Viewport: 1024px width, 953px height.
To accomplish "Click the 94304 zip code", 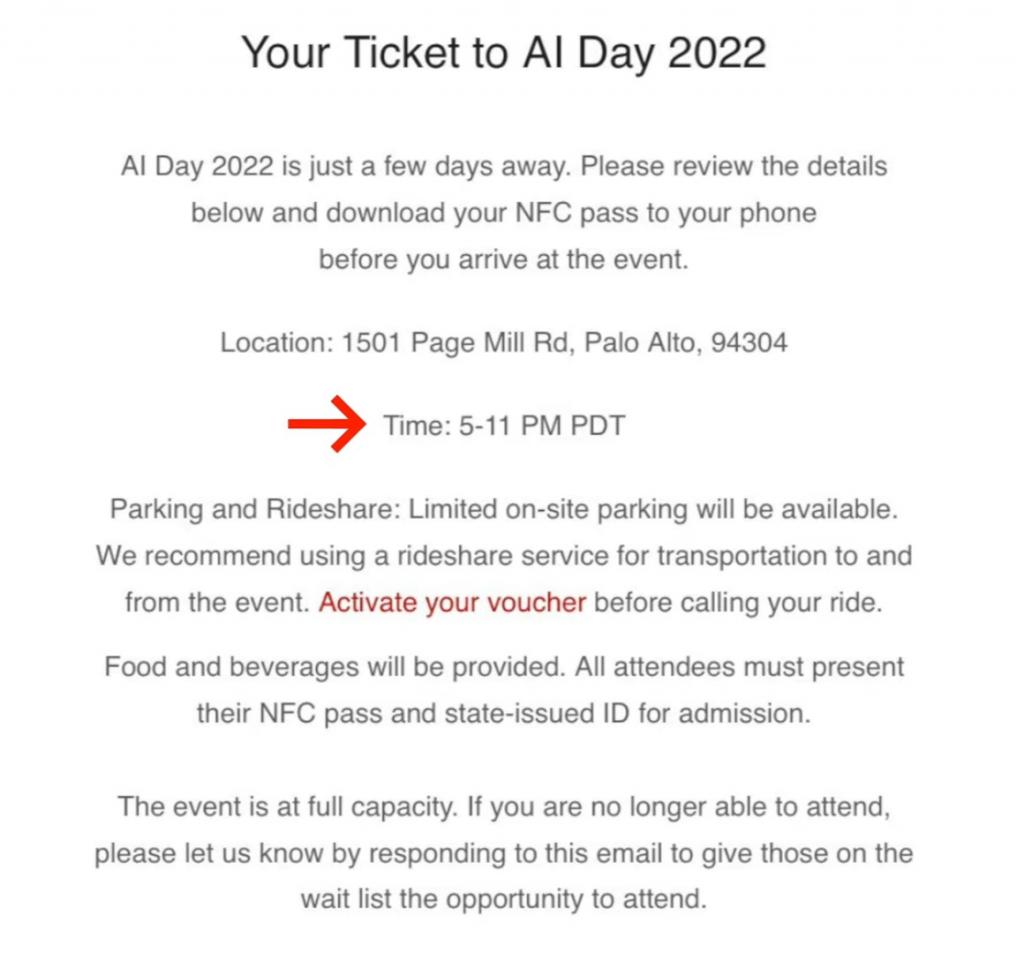I will [x=749, y=342].
